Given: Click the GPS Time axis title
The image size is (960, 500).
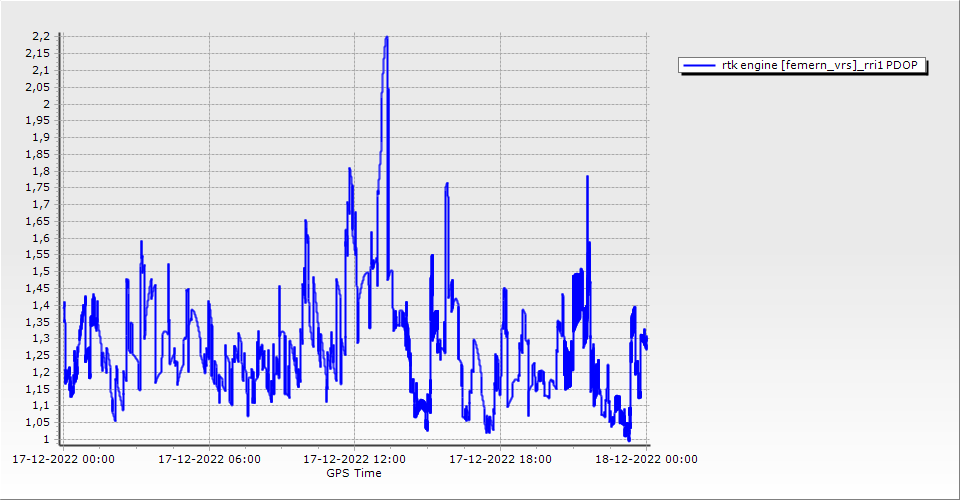Looking at the screenshot, I should pos(354,473).
